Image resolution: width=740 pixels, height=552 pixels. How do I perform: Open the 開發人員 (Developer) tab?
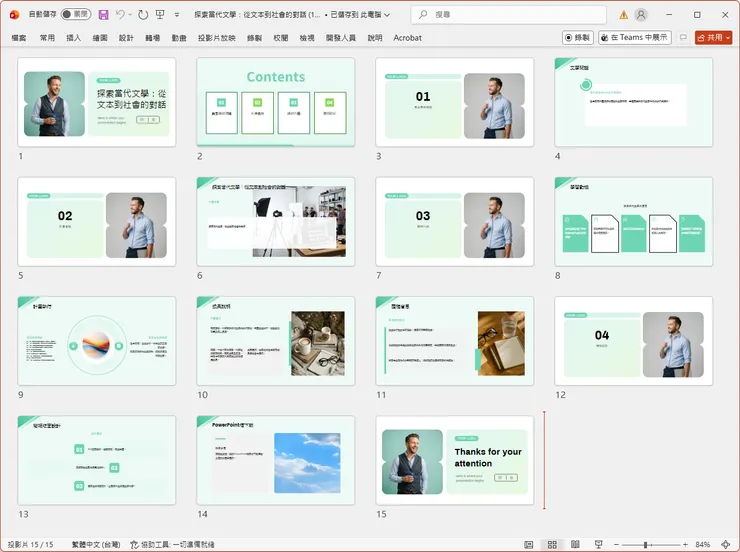[341, 38]
